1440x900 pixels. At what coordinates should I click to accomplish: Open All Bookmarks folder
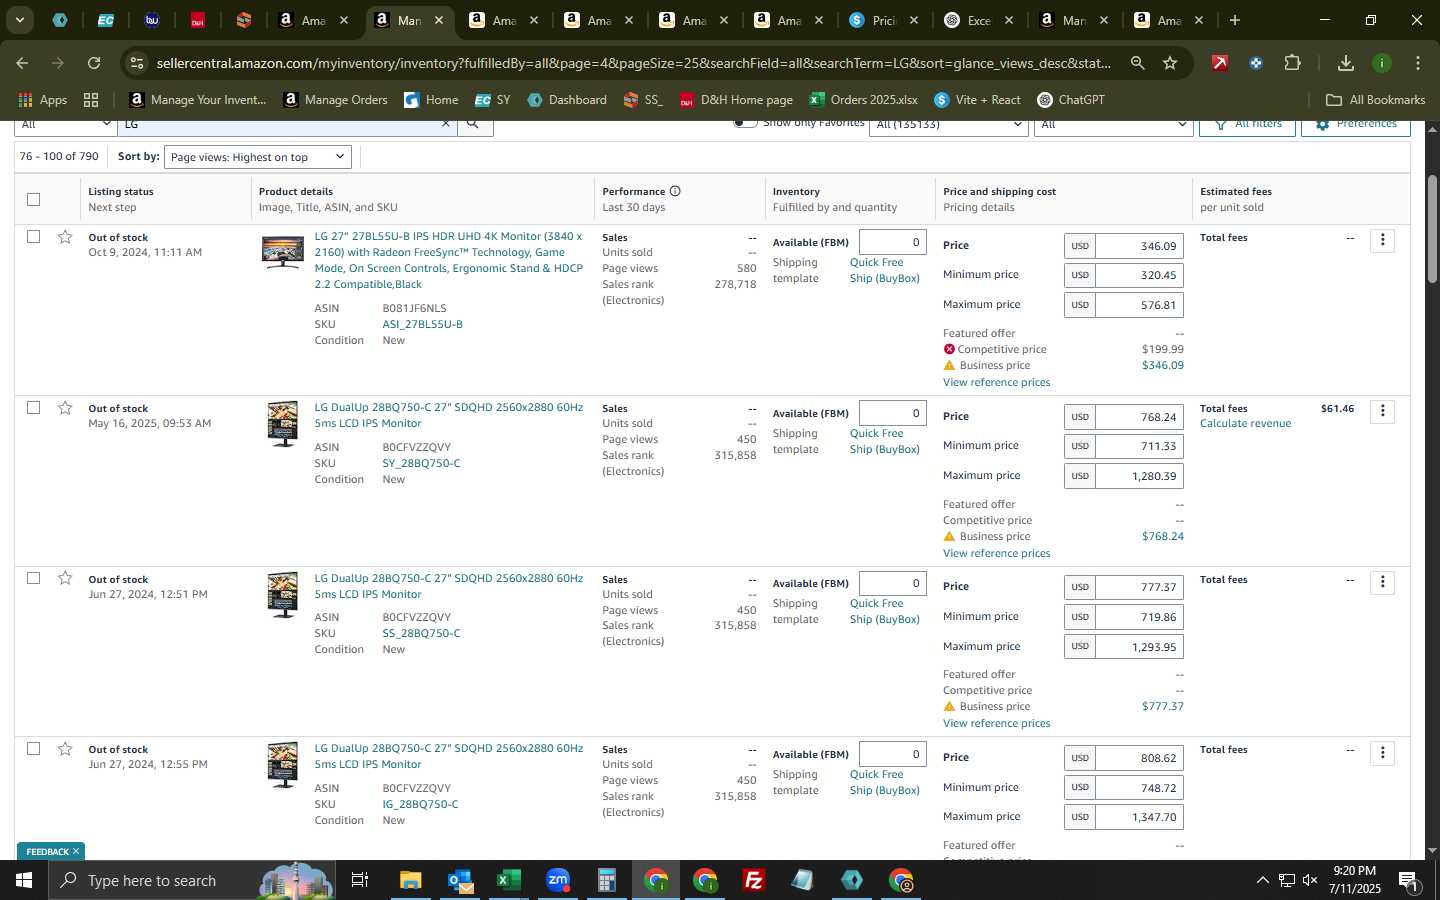pos(1375,100)
